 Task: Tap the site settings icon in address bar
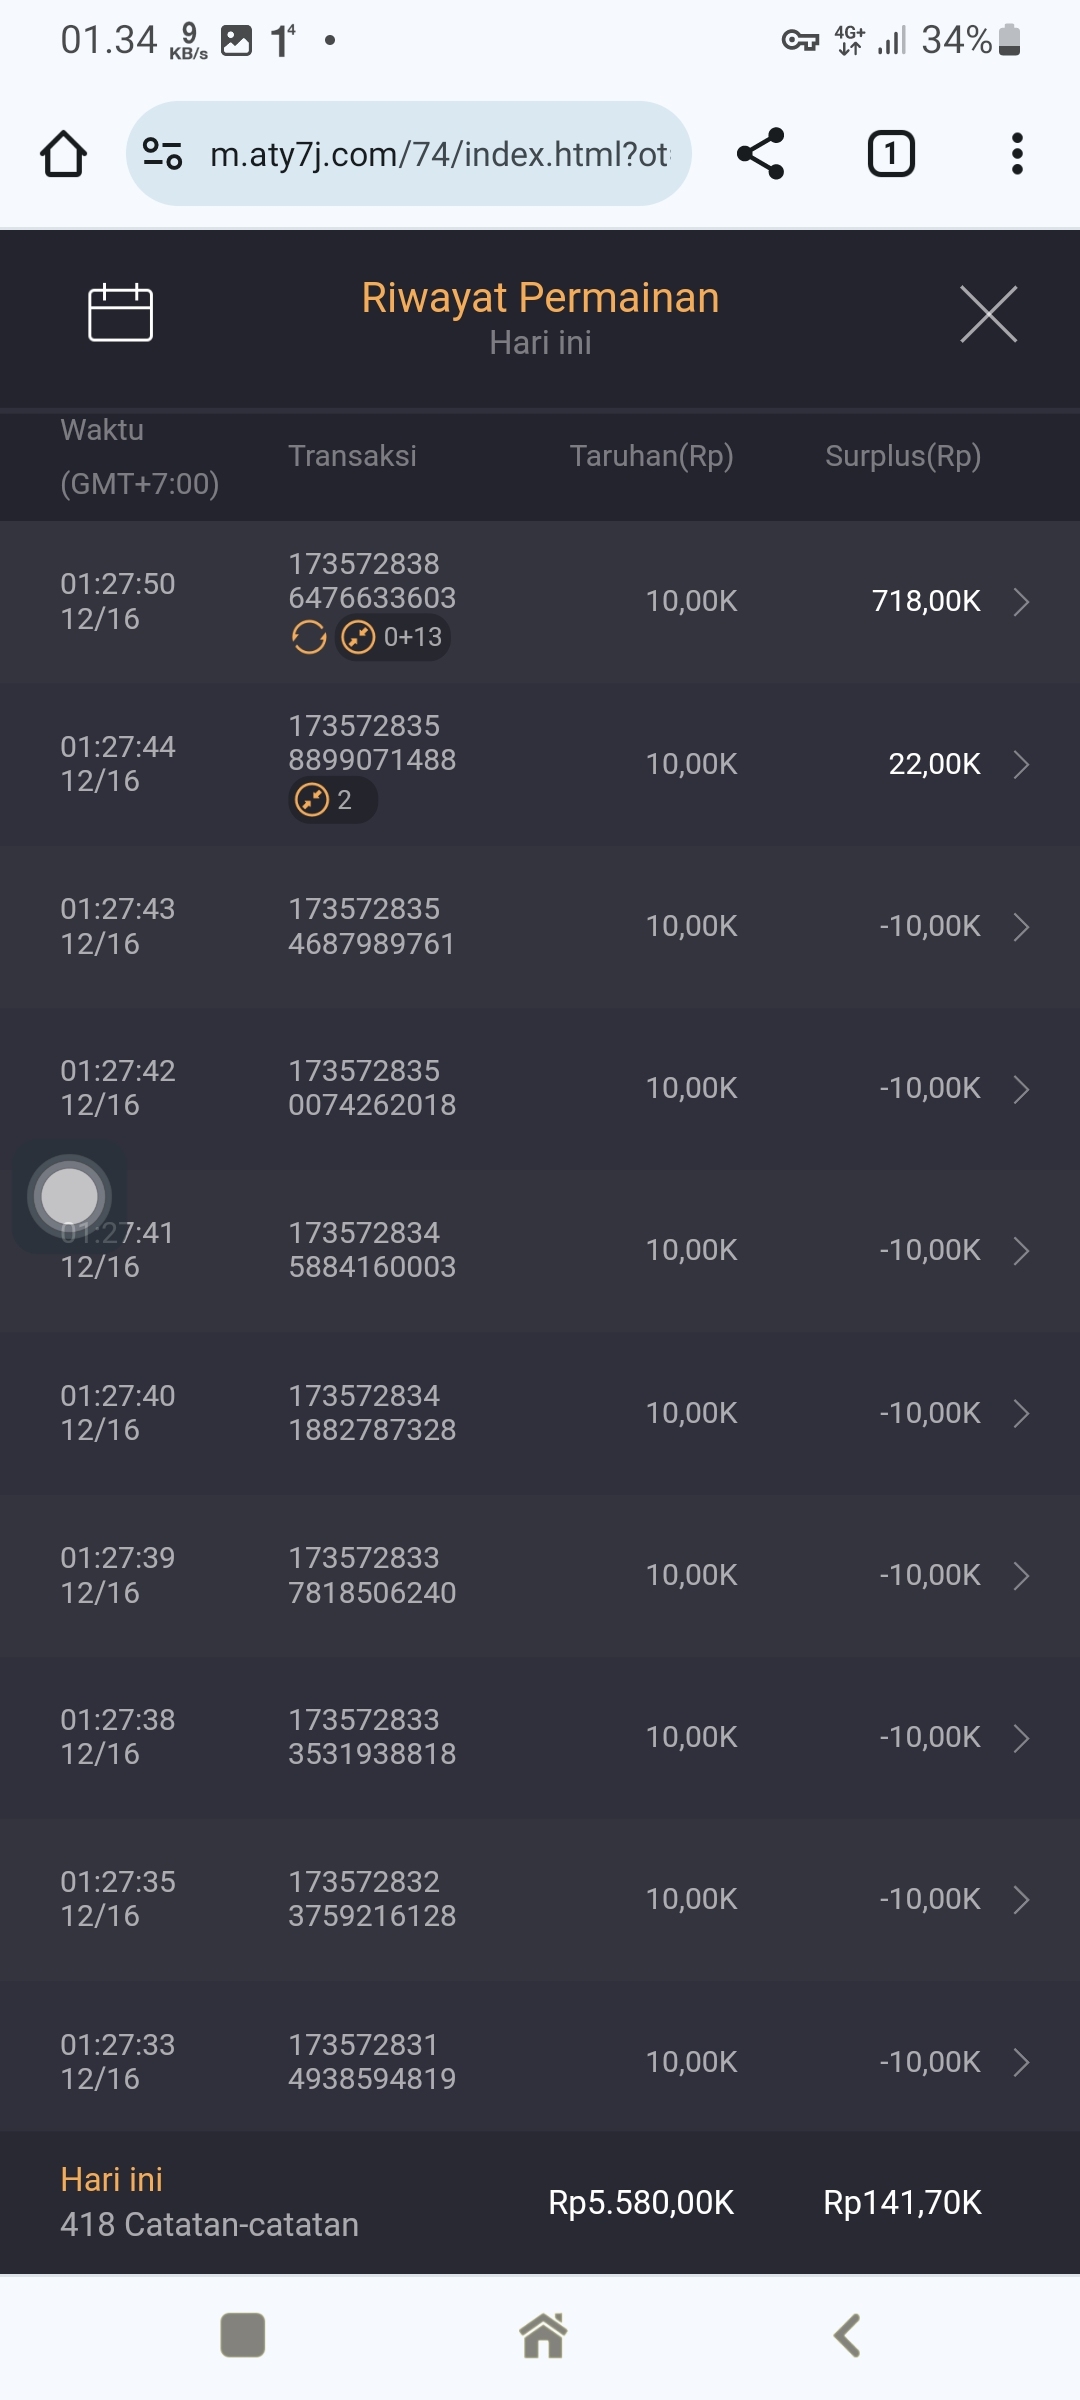(x=162, y=154)
